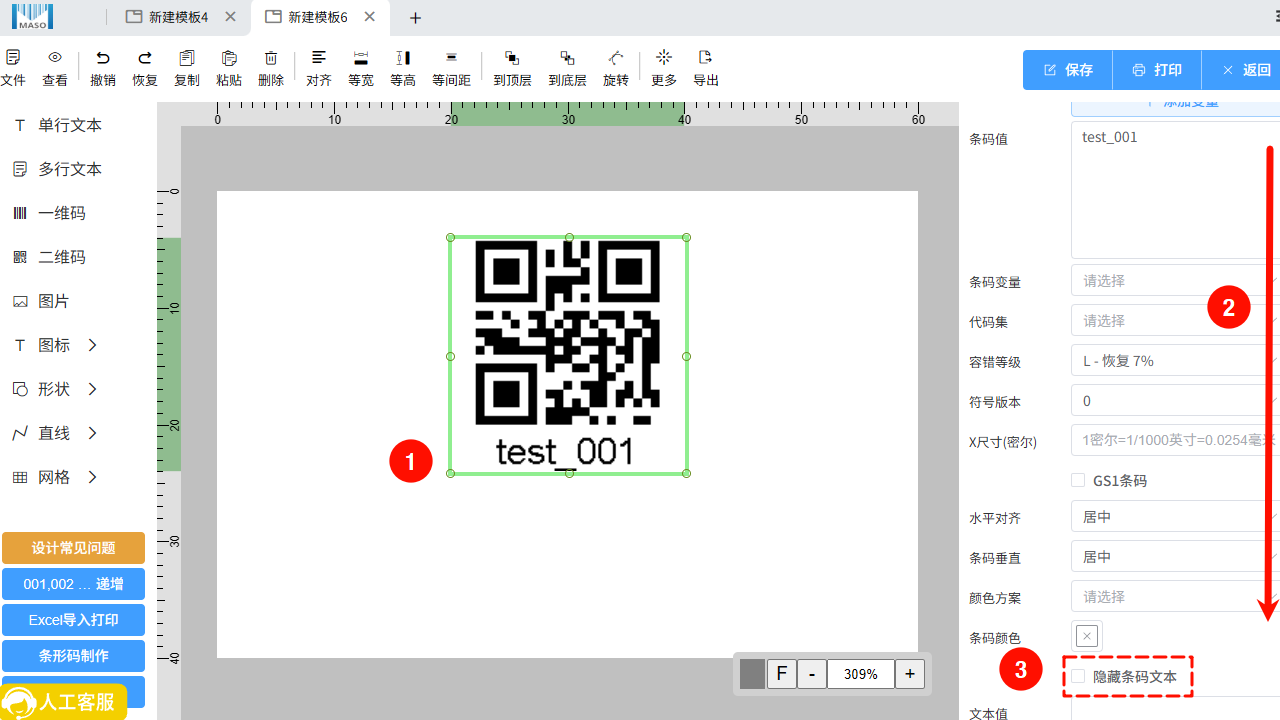
Task: Check the 隐藏条码文本 checkbox
Action: [x=1078, y=677]
